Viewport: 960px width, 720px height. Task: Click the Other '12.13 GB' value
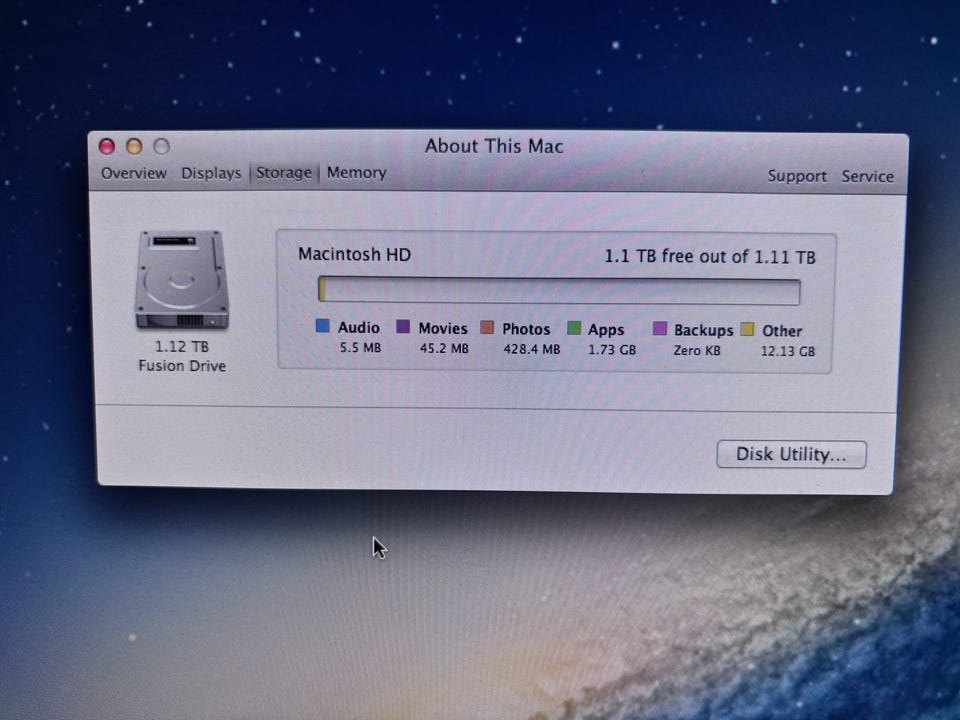click(787, 351)
